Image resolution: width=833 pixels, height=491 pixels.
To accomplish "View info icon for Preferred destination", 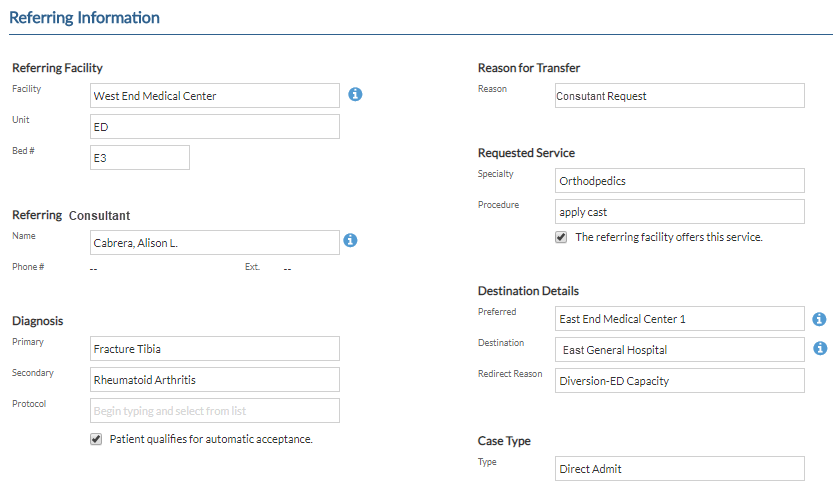I will pos(819,319).
